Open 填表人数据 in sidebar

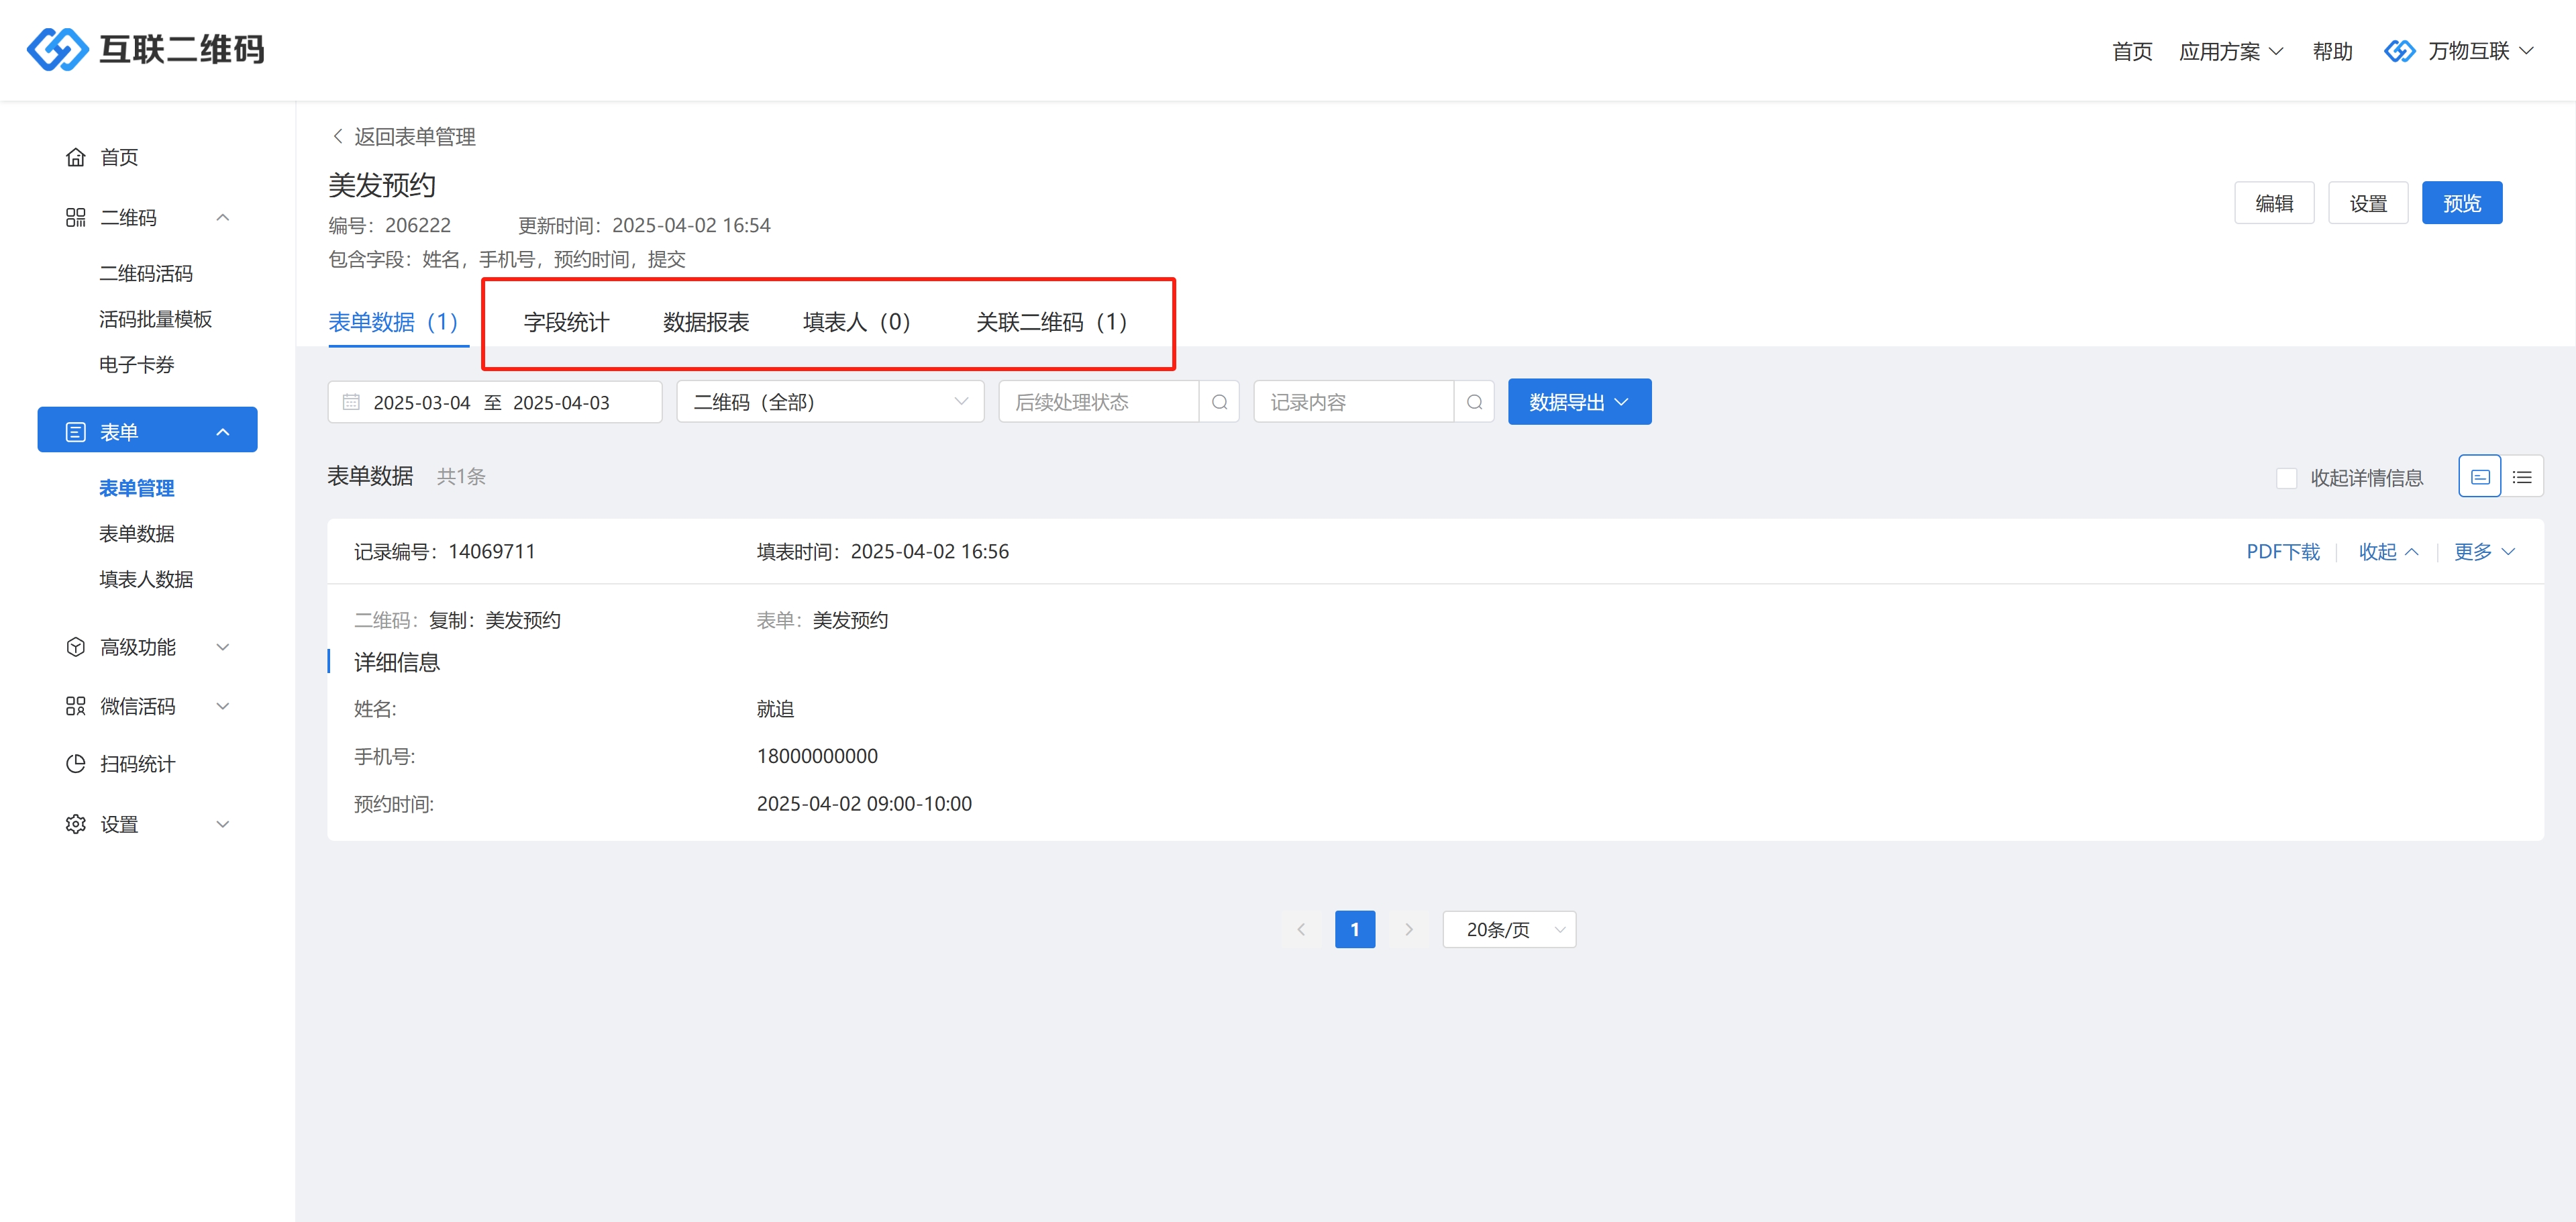pos(146,579)
